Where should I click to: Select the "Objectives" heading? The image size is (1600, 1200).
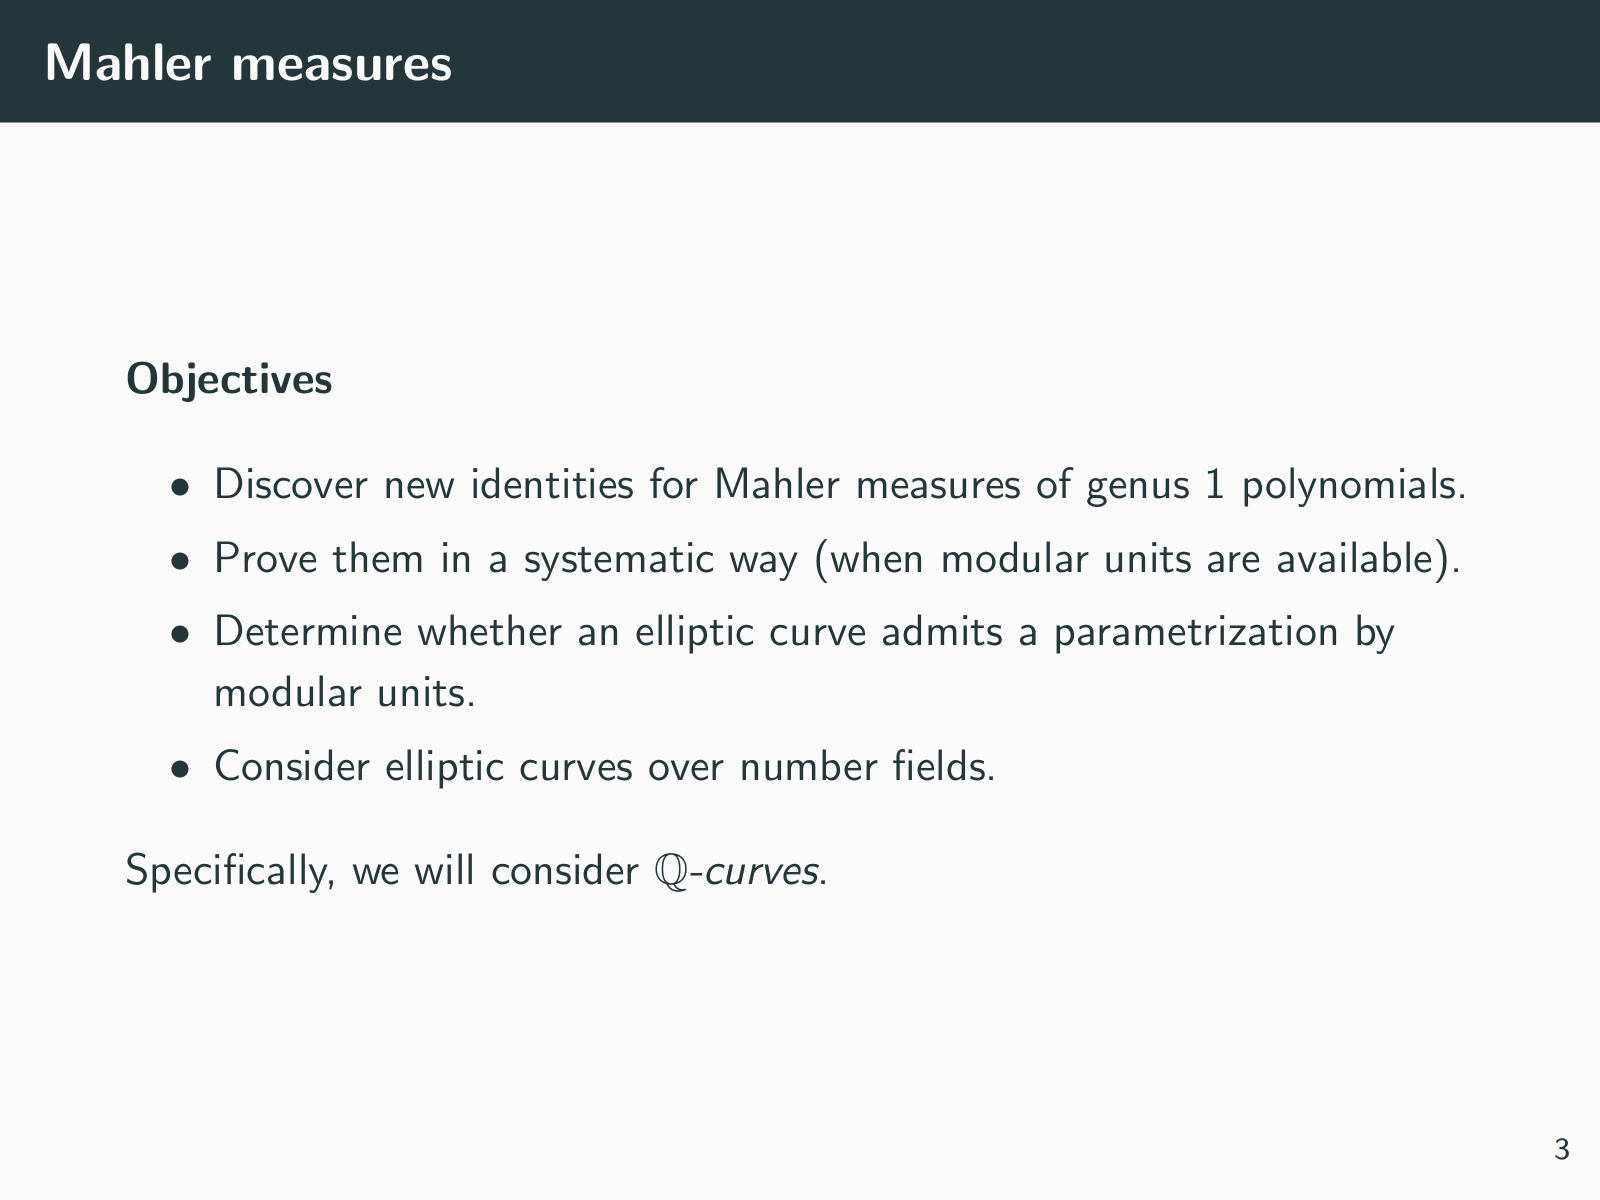229,379
